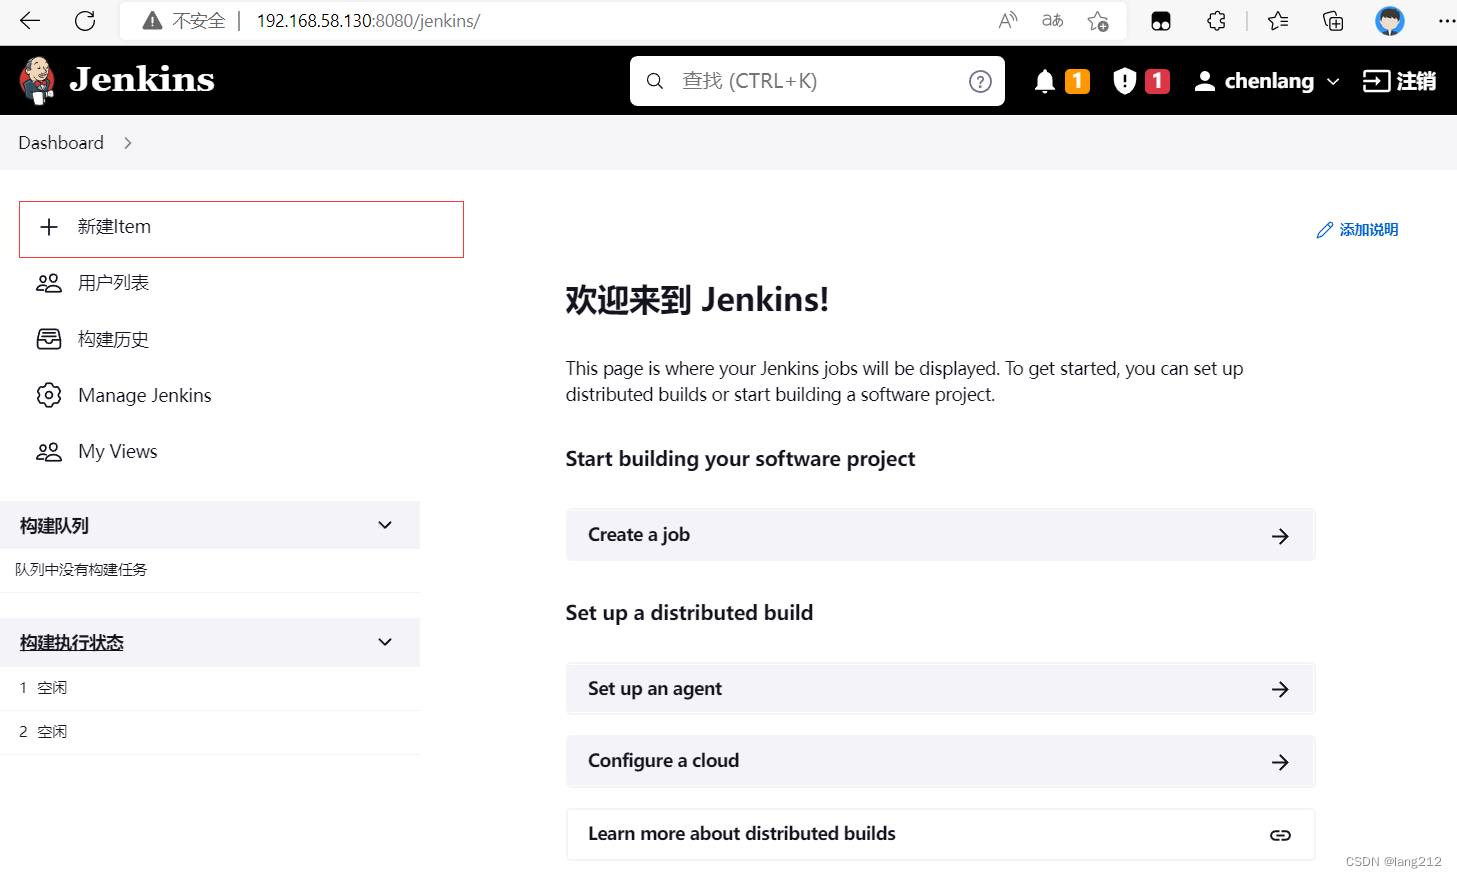Click the read aloud icon in address bar
1457x878 pixels.
1008,20
